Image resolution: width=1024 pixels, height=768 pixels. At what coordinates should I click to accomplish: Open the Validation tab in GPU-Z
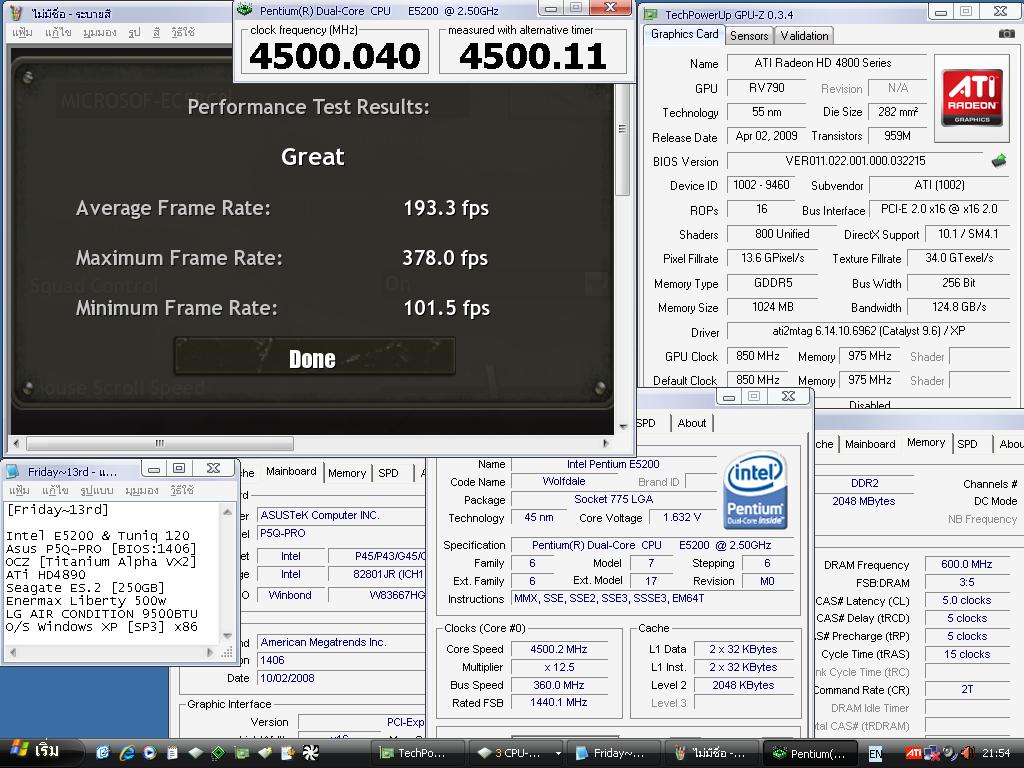[805, 36]
